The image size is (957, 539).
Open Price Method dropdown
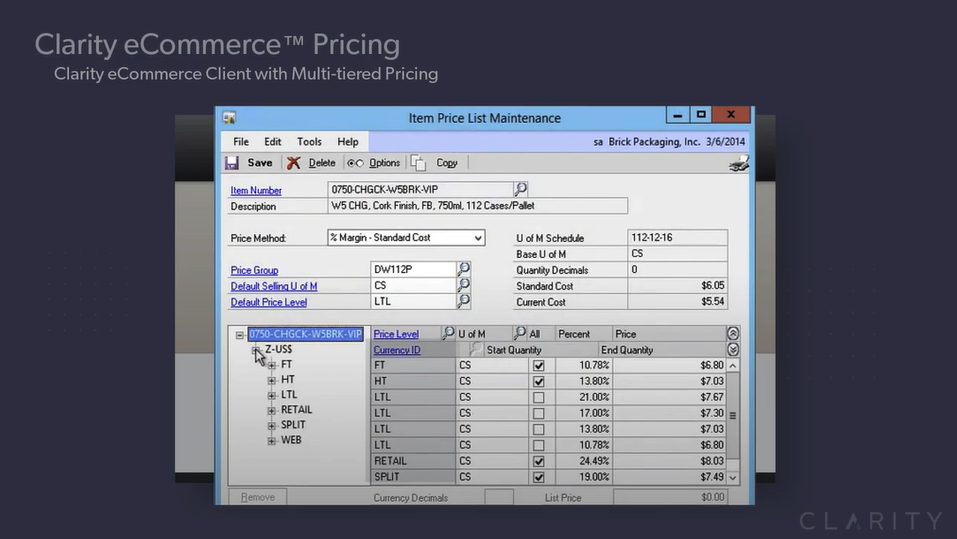point(478,238)
